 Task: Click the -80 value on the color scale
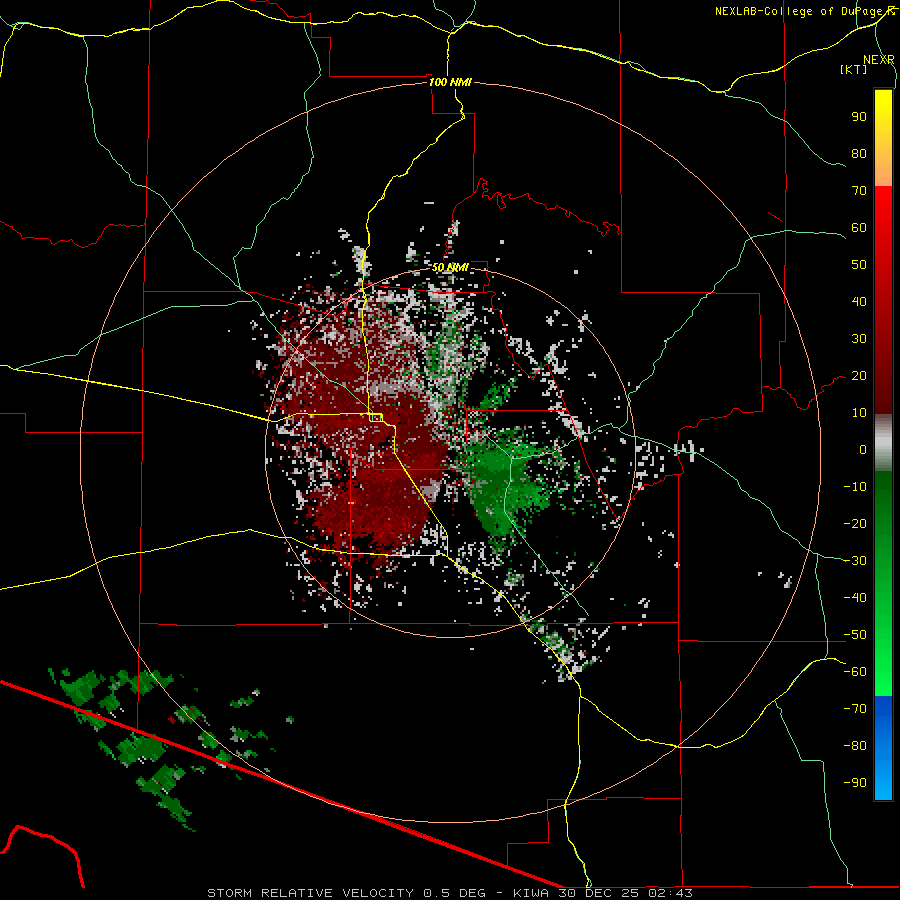[x=855, y=746]
